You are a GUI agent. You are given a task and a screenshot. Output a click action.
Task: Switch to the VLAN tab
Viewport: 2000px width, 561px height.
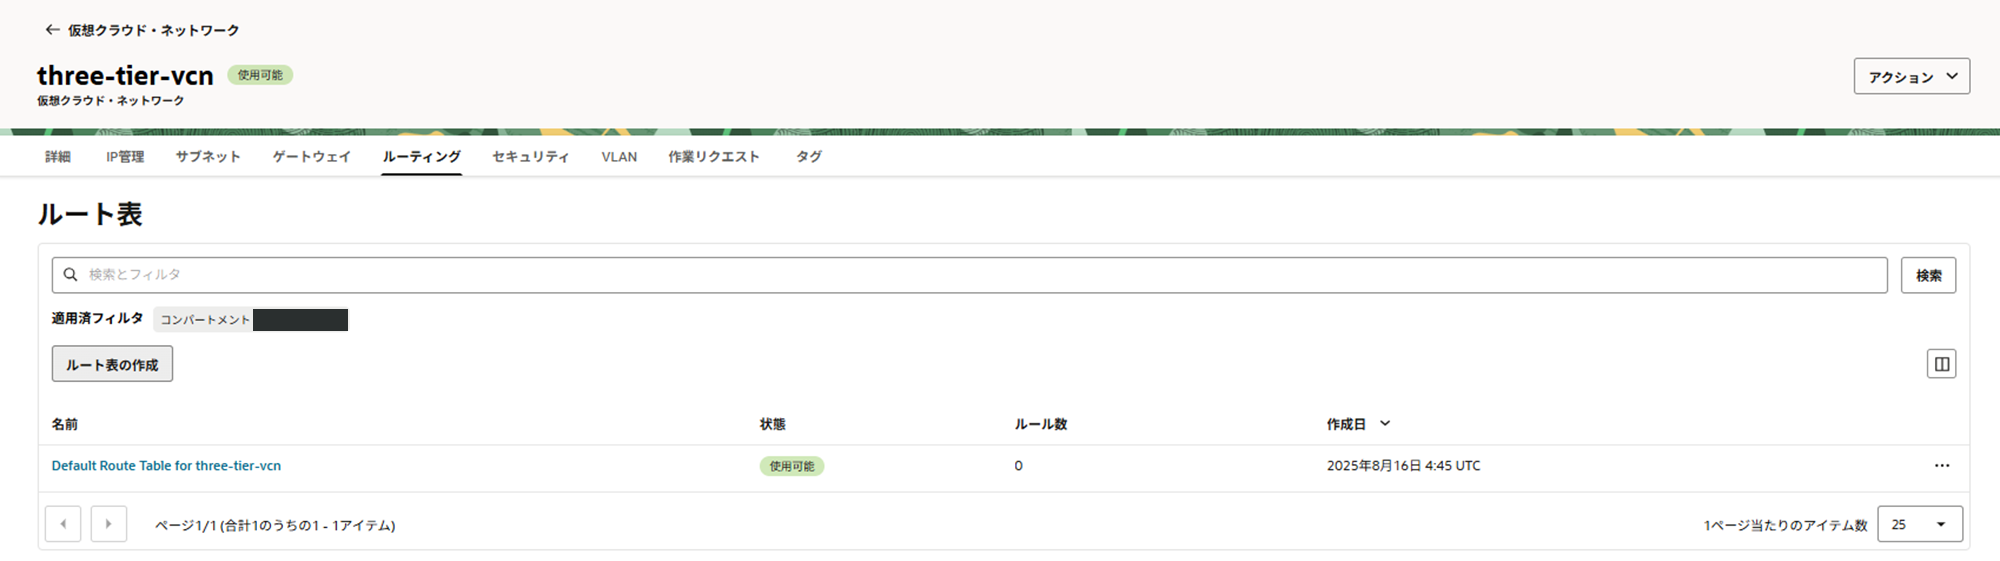[619, 157]
